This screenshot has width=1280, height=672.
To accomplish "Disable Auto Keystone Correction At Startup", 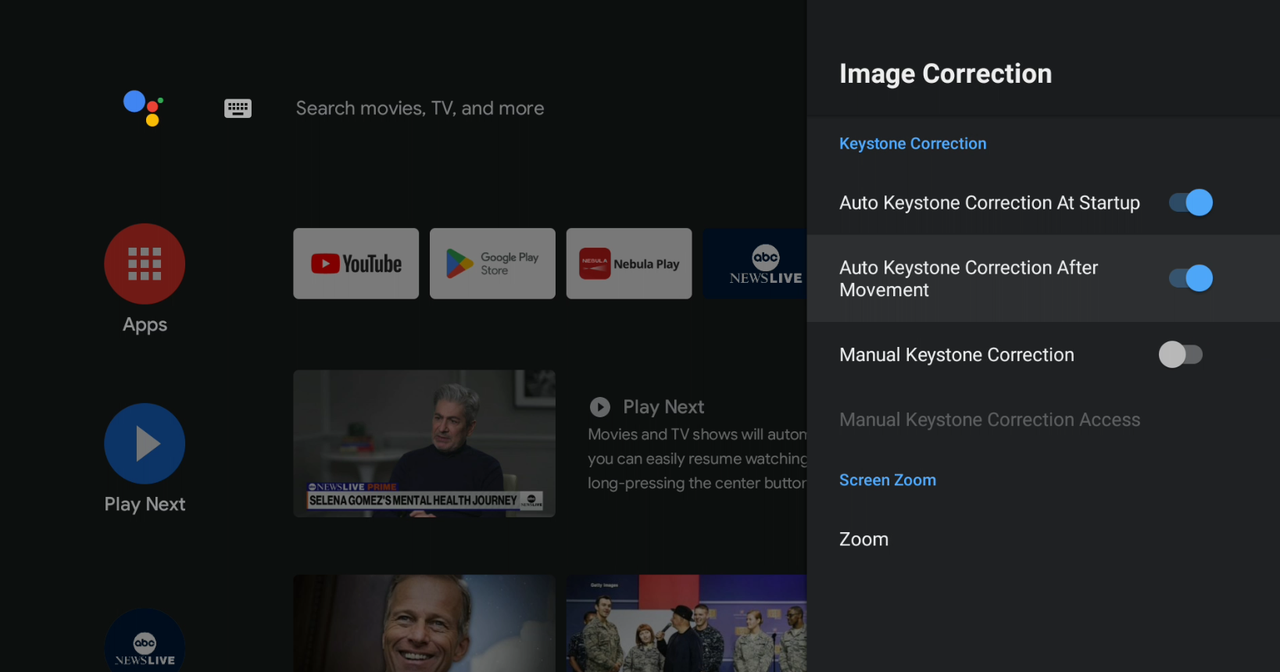I will click(x=1190, y=203).
